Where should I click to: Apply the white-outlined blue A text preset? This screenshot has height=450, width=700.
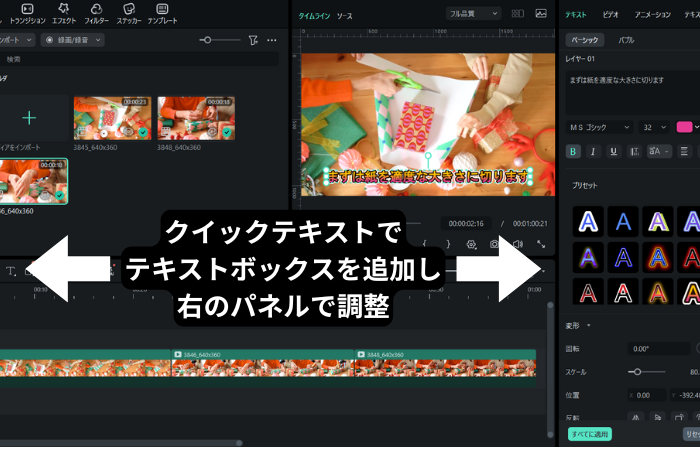point(588,221)
